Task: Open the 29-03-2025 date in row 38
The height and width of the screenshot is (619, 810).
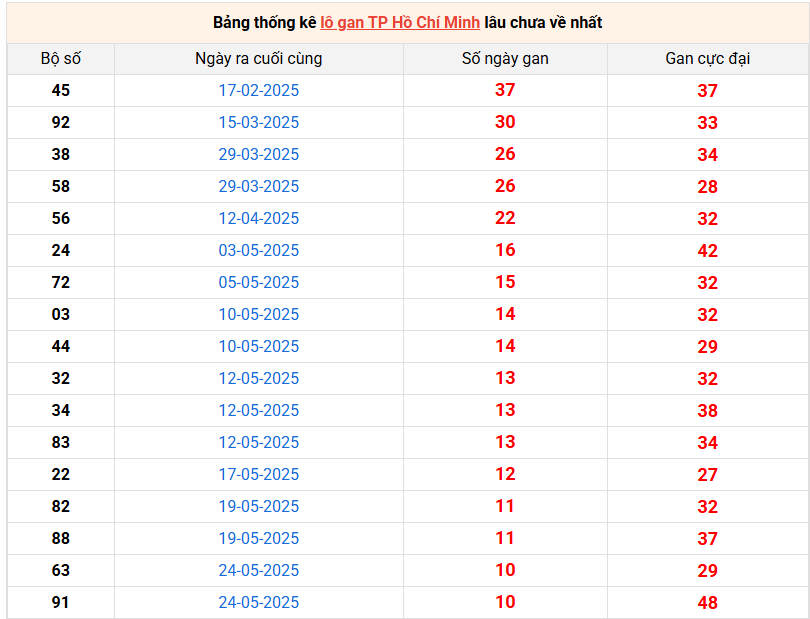Action: pyautogui.click(x=259, y=154)
